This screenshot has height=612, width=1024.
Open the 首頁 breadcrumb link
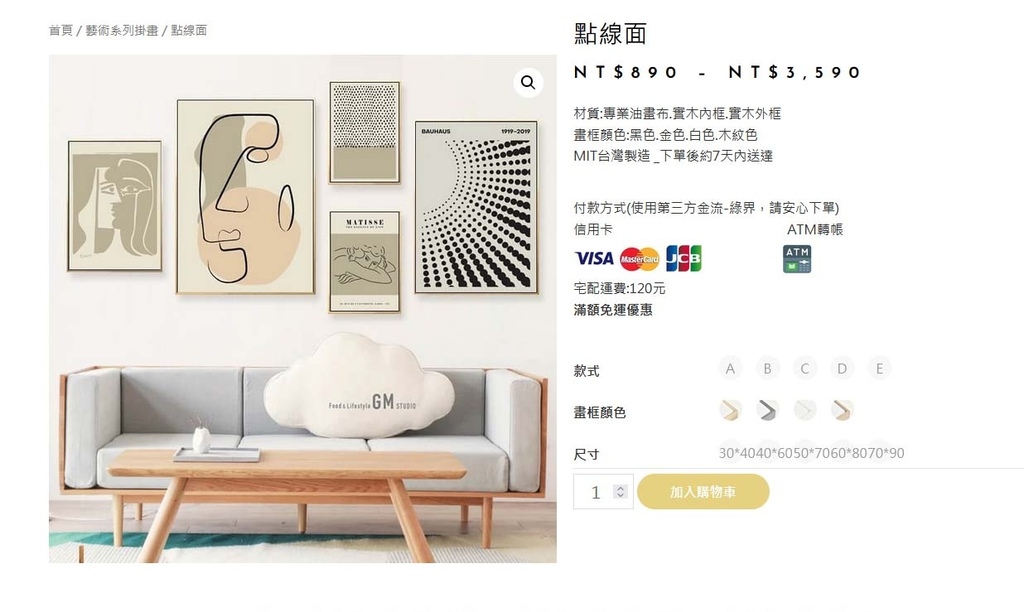pos(61,30)
